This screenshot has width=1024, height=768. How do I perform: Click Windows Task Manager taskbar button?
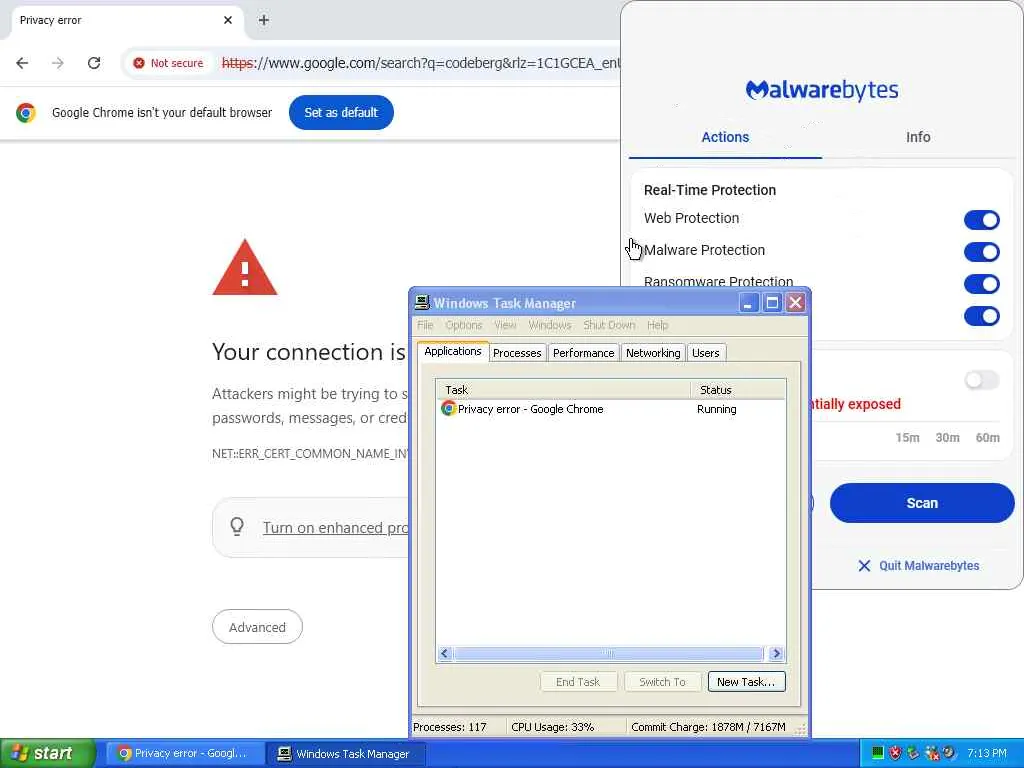(346, 754)
